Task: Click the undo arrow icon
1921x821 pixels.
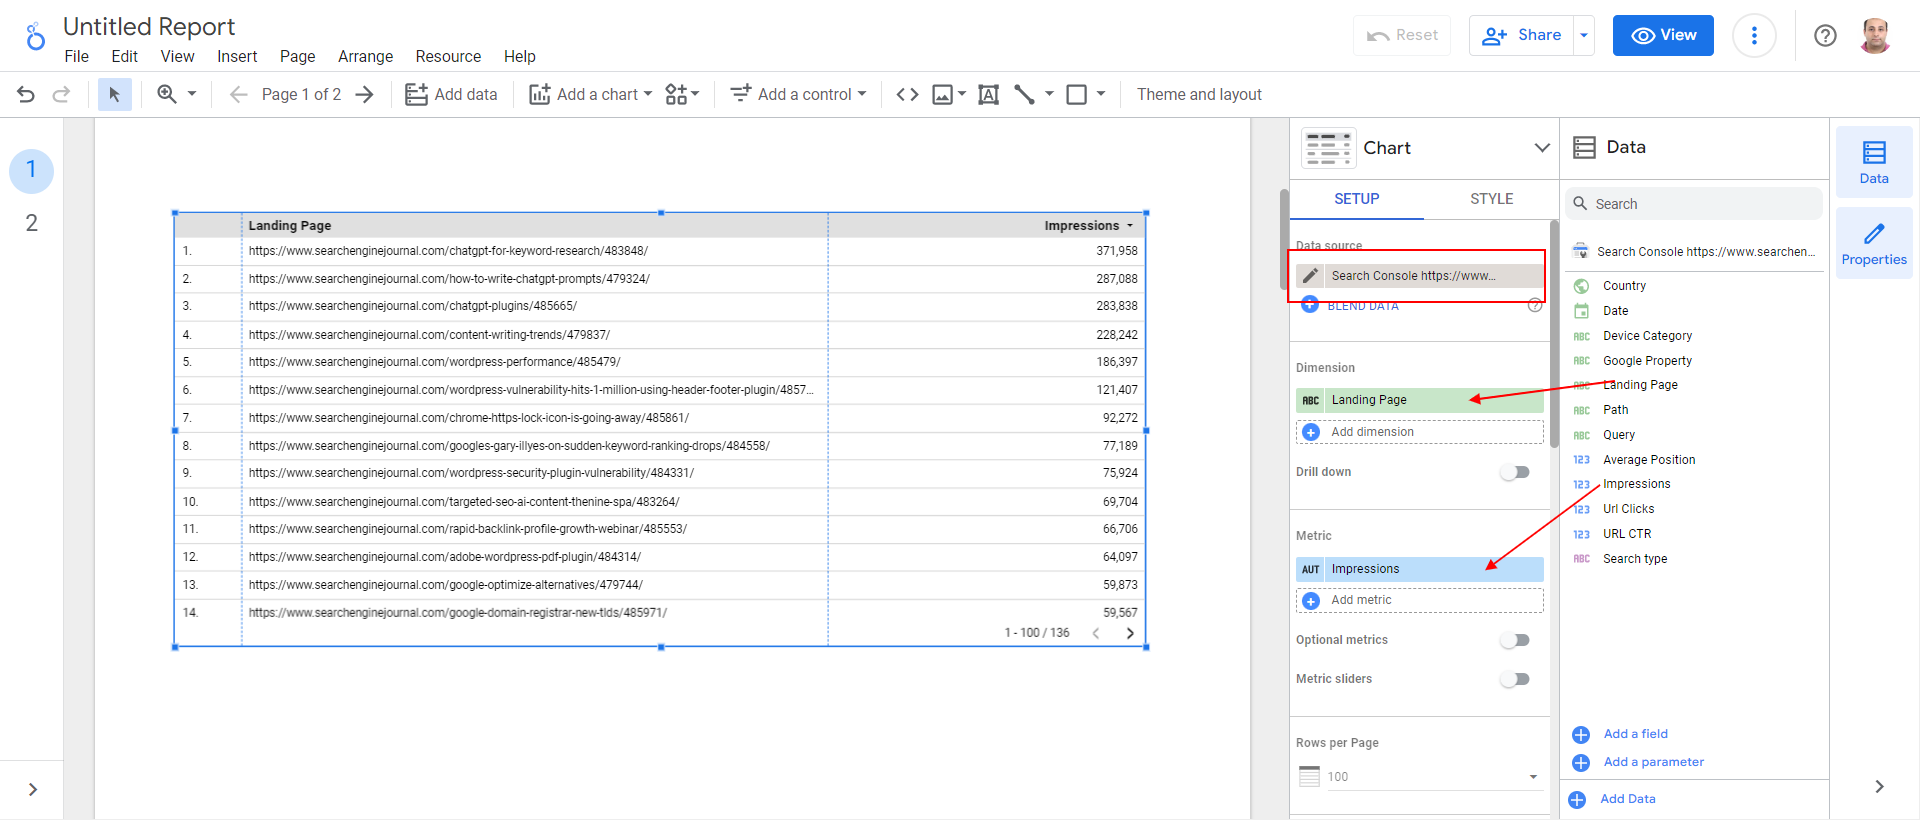Action: [x=26, y=94]
